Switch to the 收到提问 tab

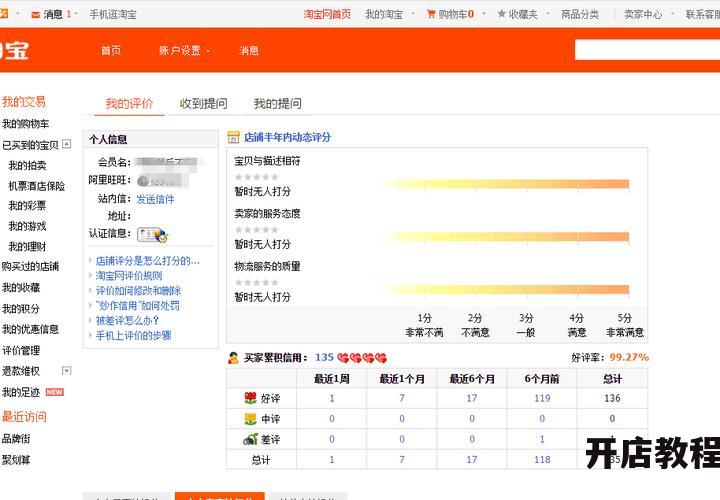[x=203, y=103]
